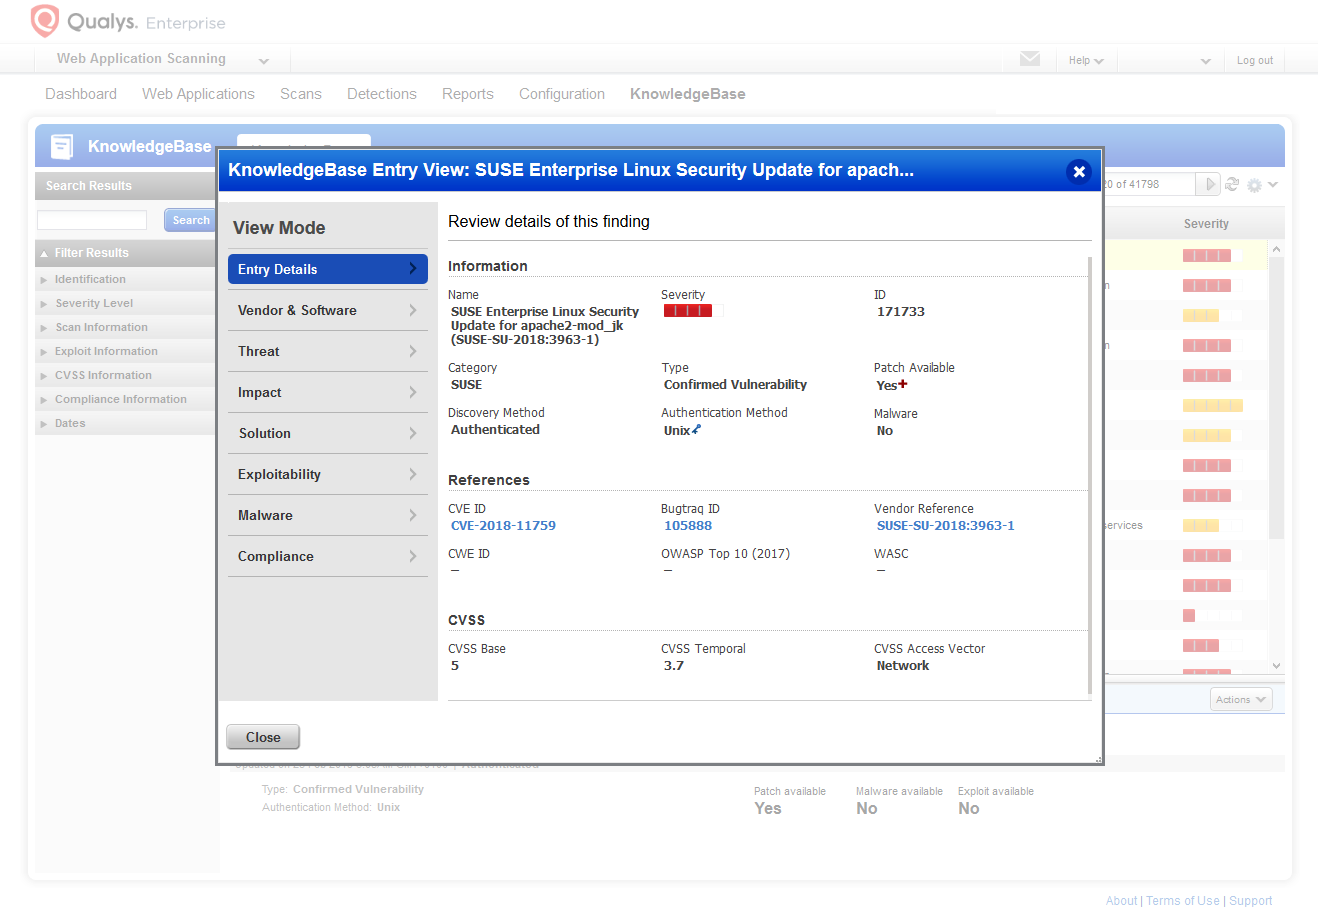Open the mail envelope icon in header

pos(1030,59)
